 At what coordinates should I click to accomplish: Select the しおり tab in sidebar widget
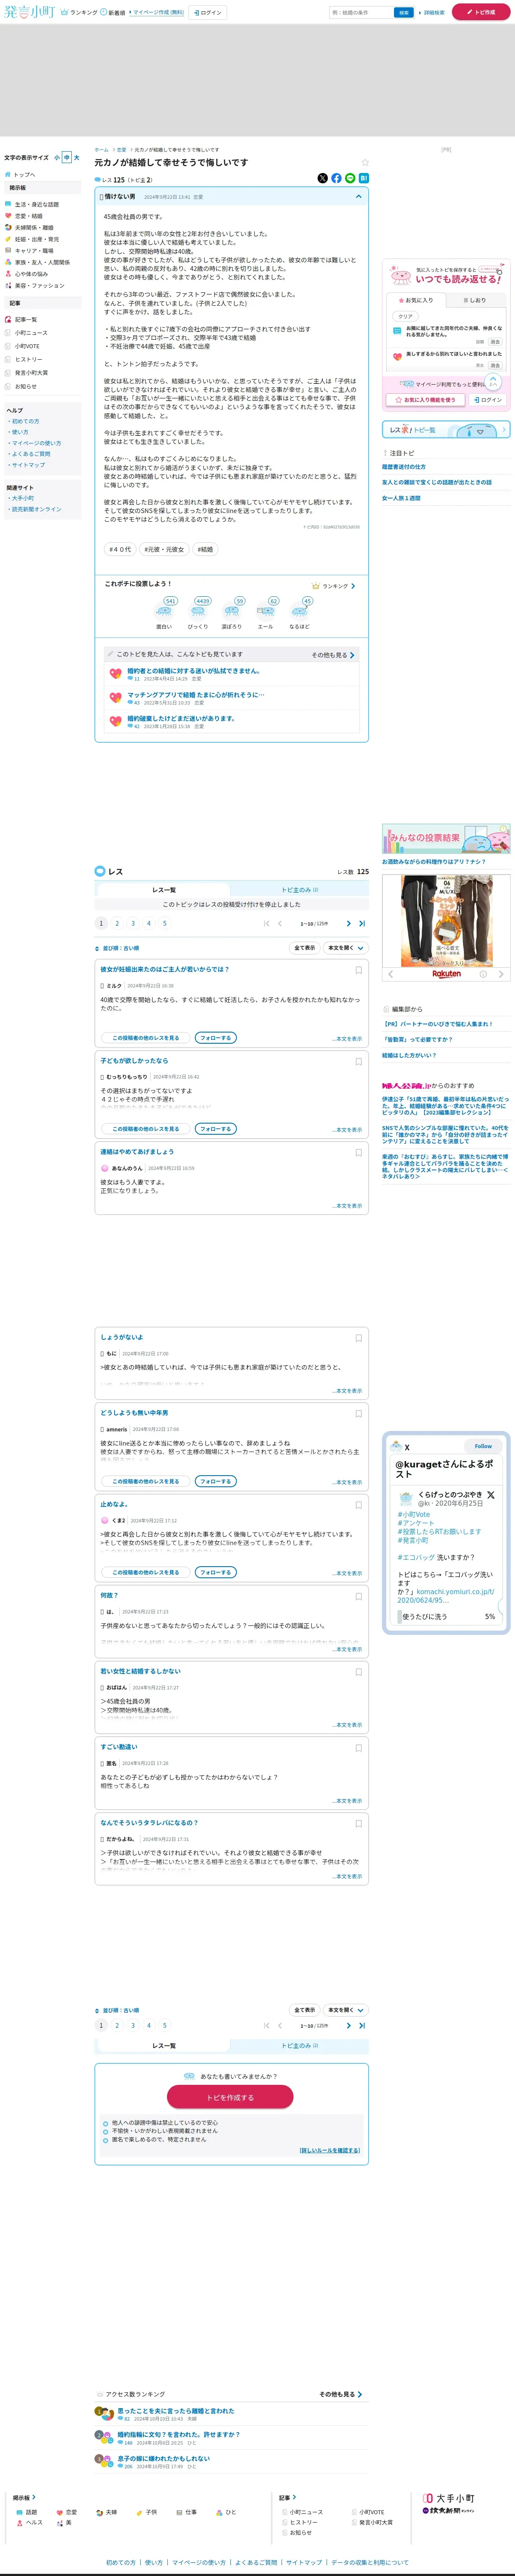pyautogui.click(x=475, y=300)
